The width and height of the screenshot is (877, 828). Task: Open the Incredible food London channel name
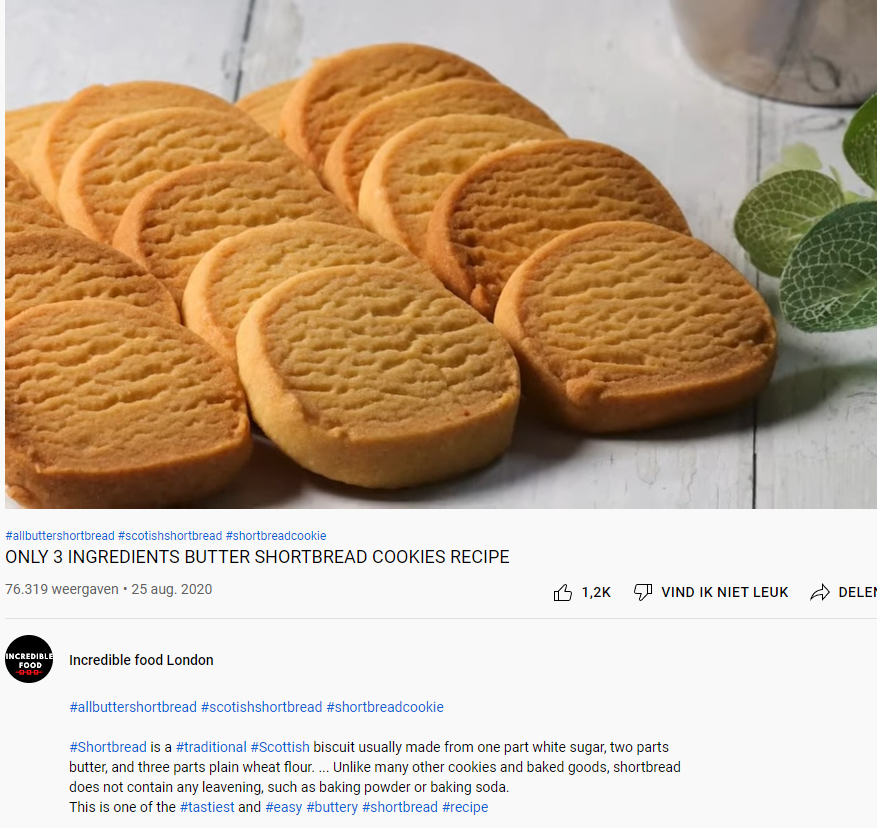pos(142,660)
